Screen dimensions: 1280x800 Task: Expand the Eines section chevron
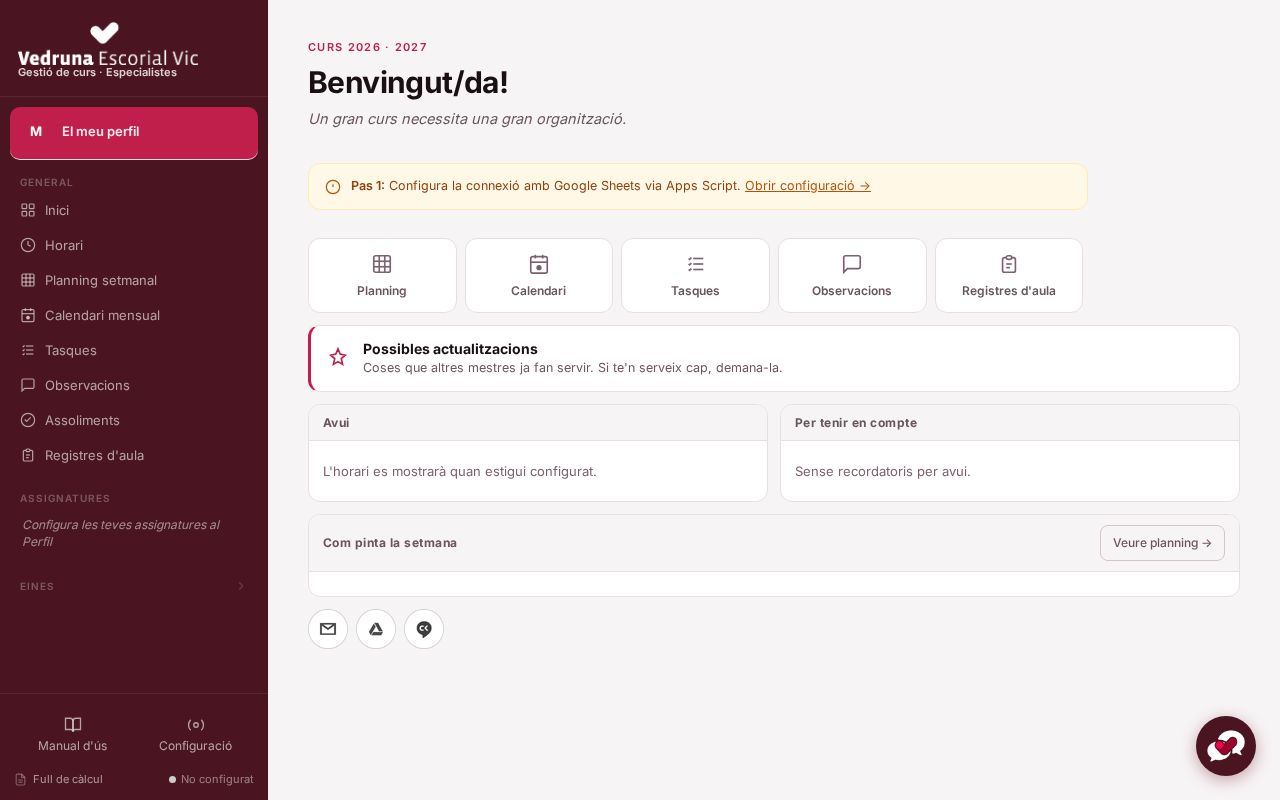[240, 586]
